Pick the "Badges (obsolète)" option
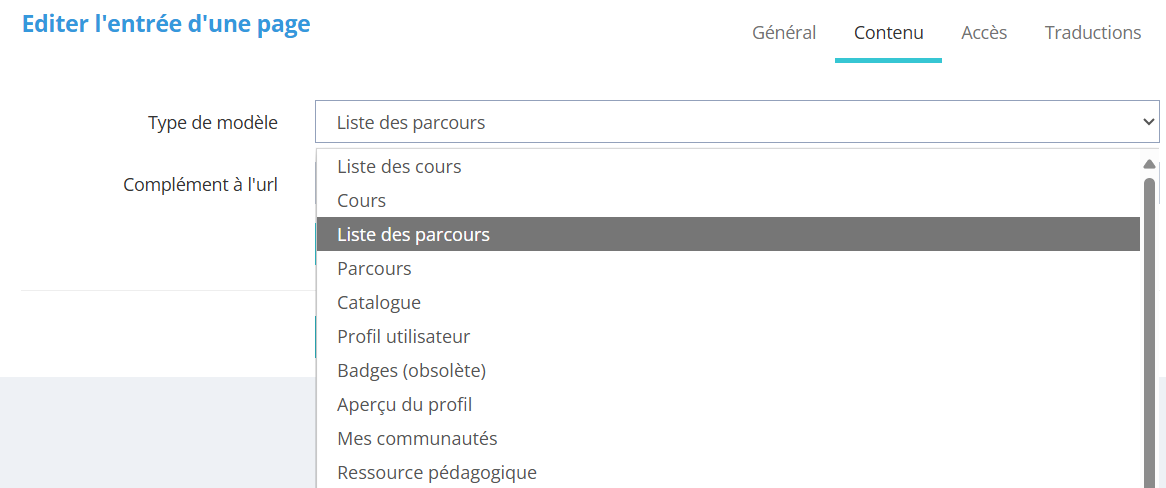The width and height of the screenshot is (1166, 488). [411, 371]
